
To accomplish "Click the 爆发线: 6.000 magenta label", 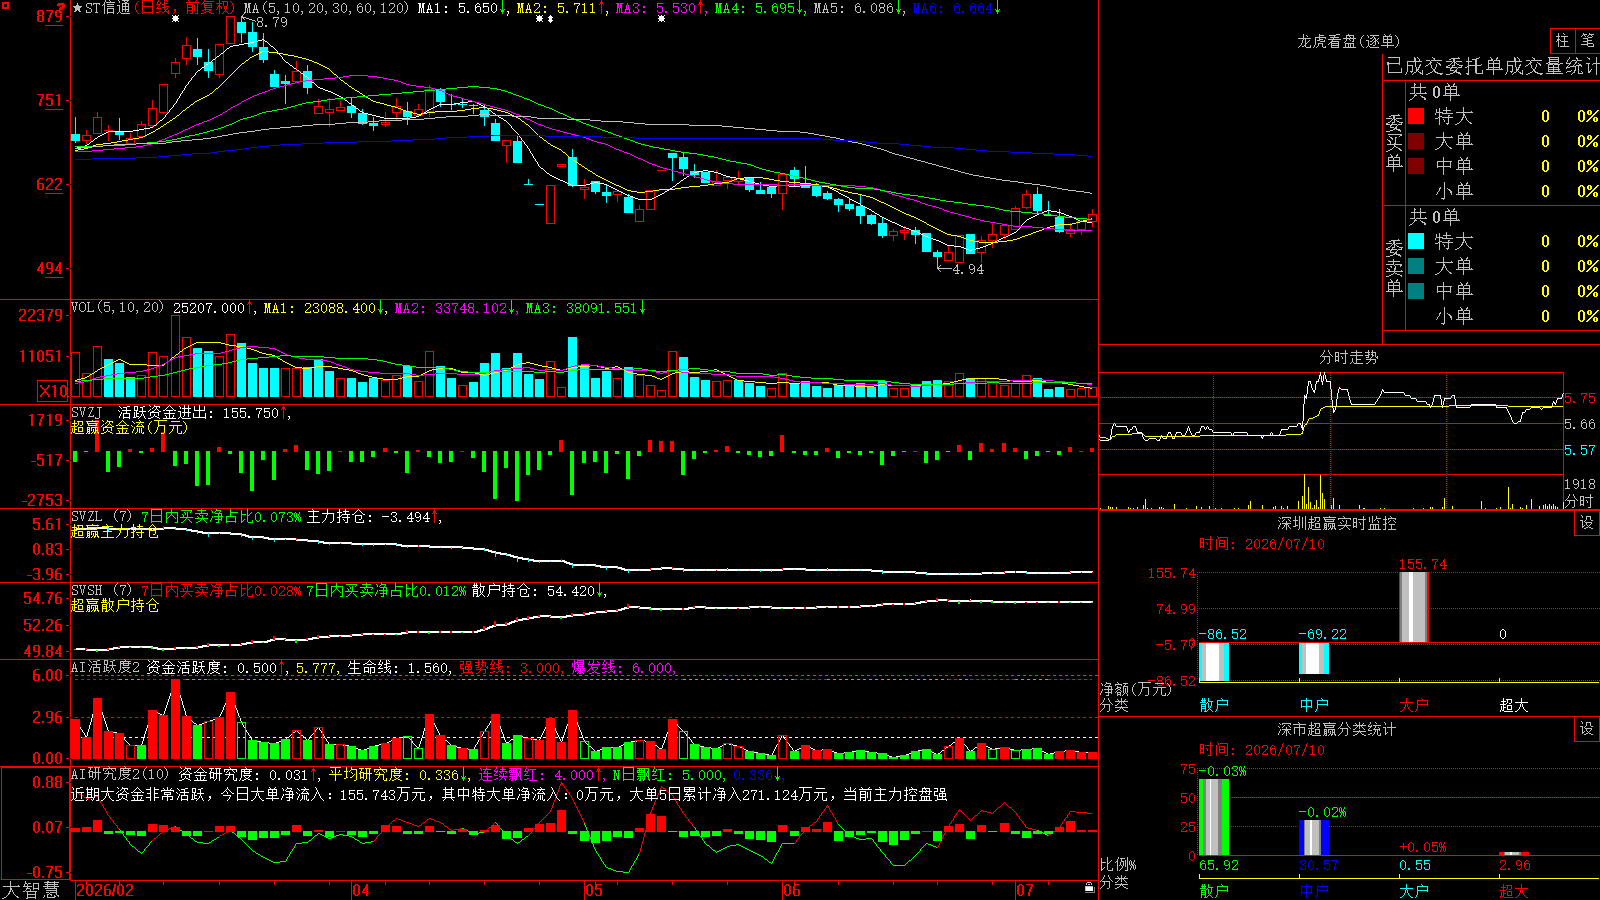I will click(624, 667).
